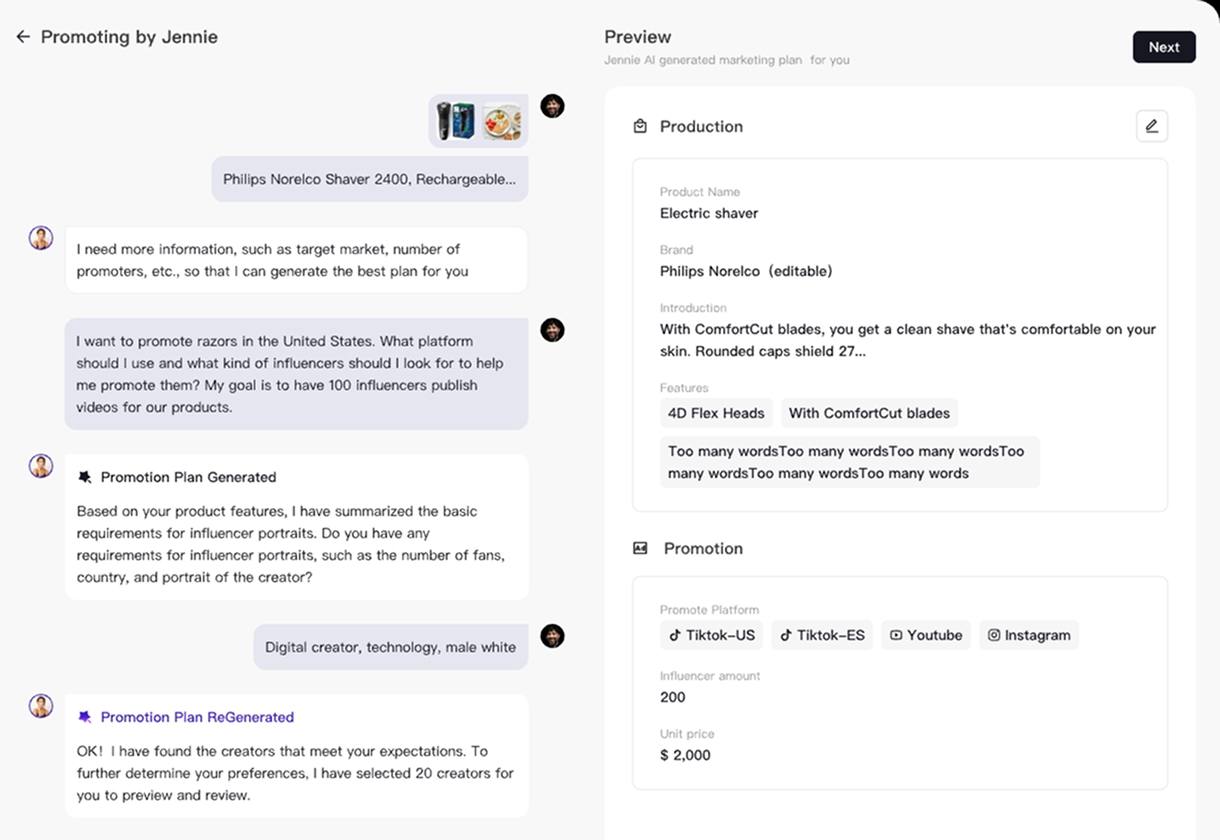The height and width of the screenshot is (840, 1220).
Task: Click the purple sparkle icon before Promotion Plan ReGenerated
Action: point(85,717)
